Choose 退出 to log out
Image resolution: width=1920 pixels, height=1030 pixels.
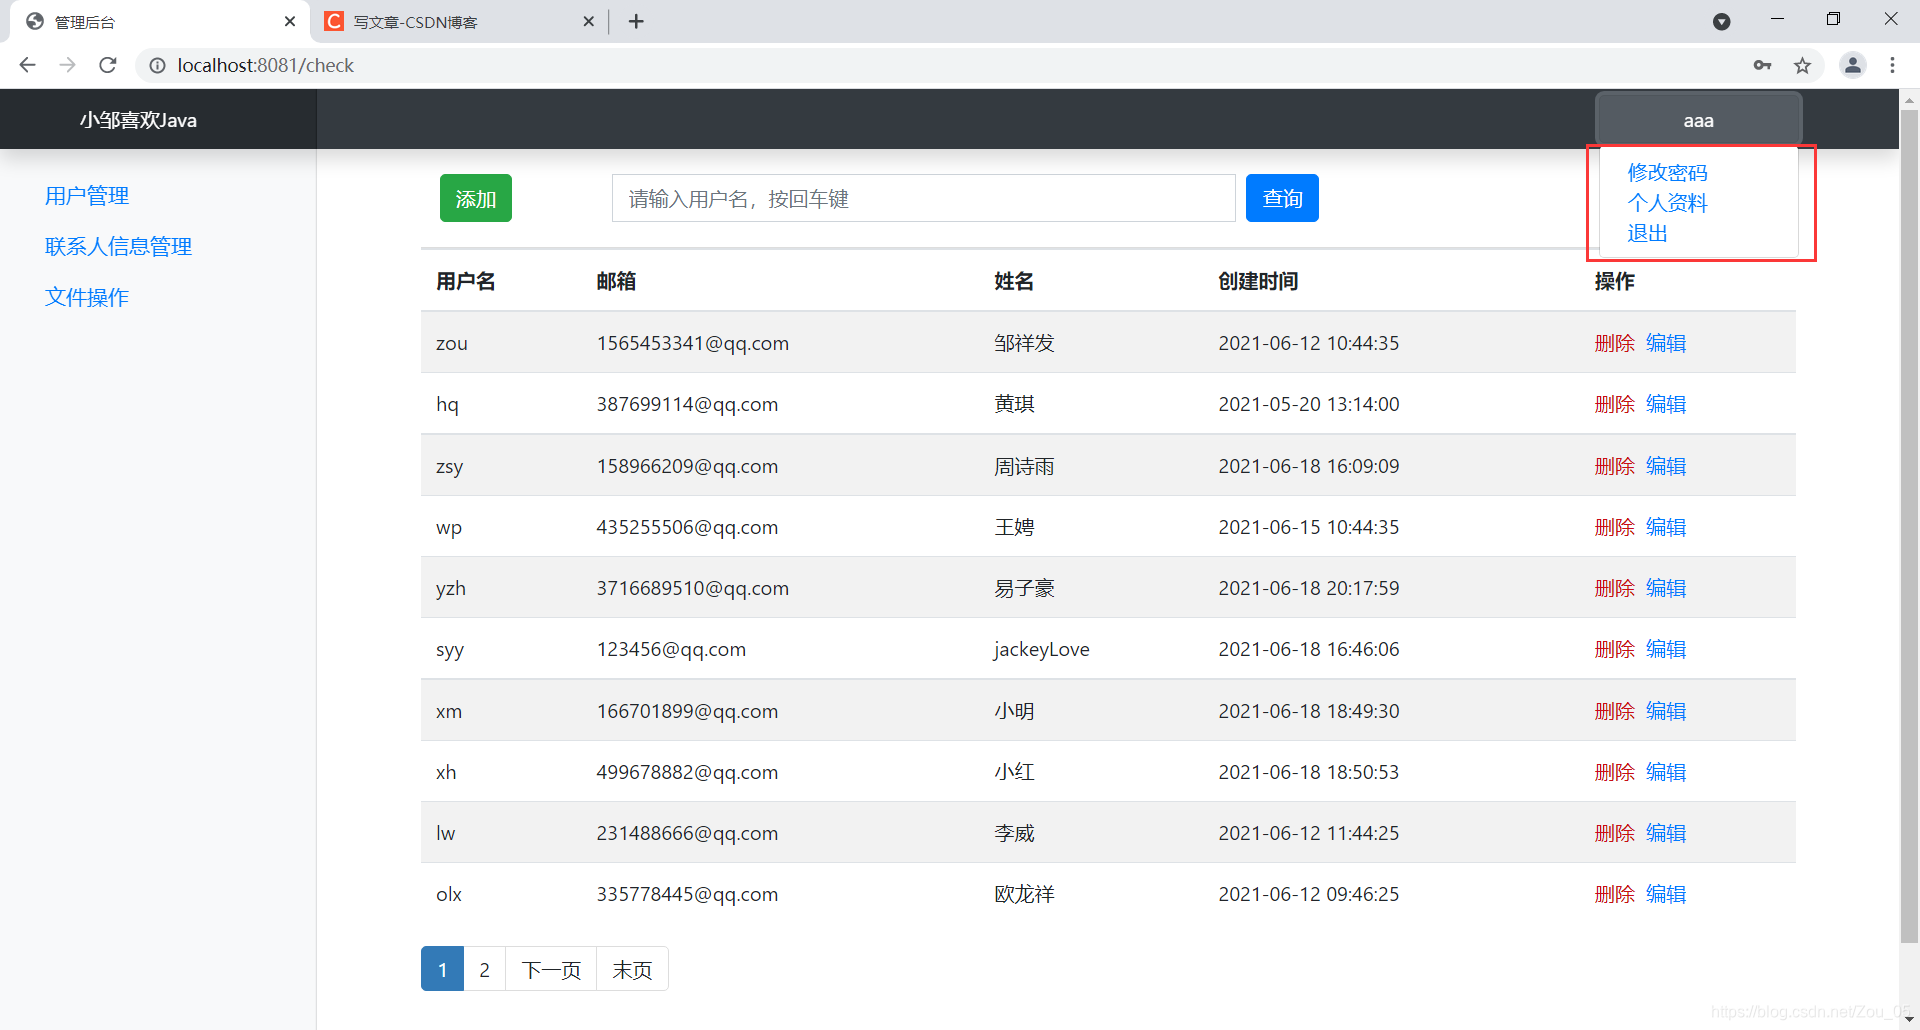pos(1647,233)
